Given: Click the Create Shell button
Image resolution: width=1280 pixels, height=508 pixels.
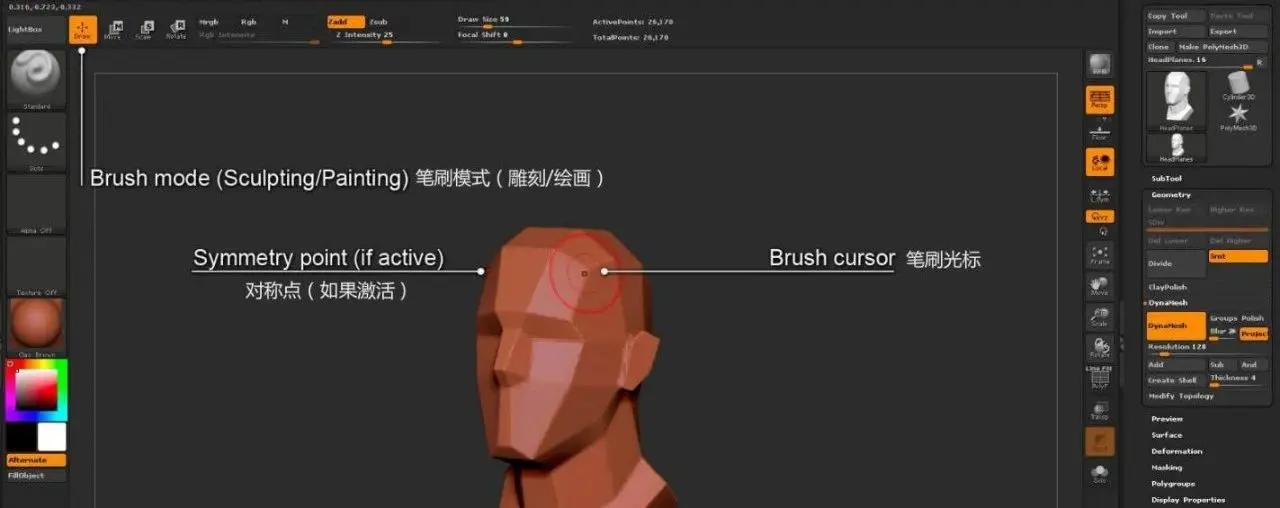Looking at the screenshot, I should tap(1176, 380).
